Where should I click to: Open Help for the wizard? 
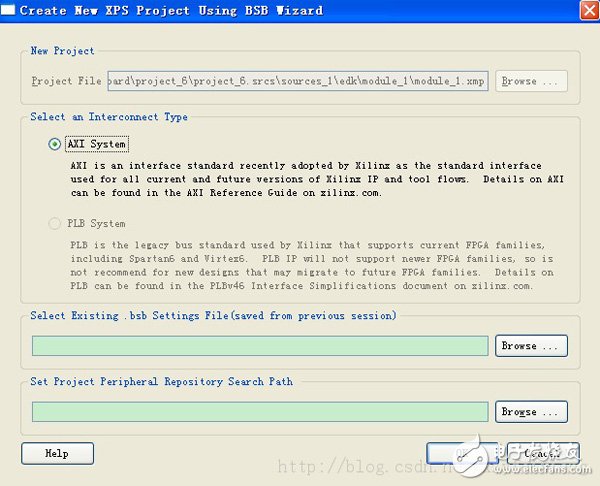(x=57, y=453)
